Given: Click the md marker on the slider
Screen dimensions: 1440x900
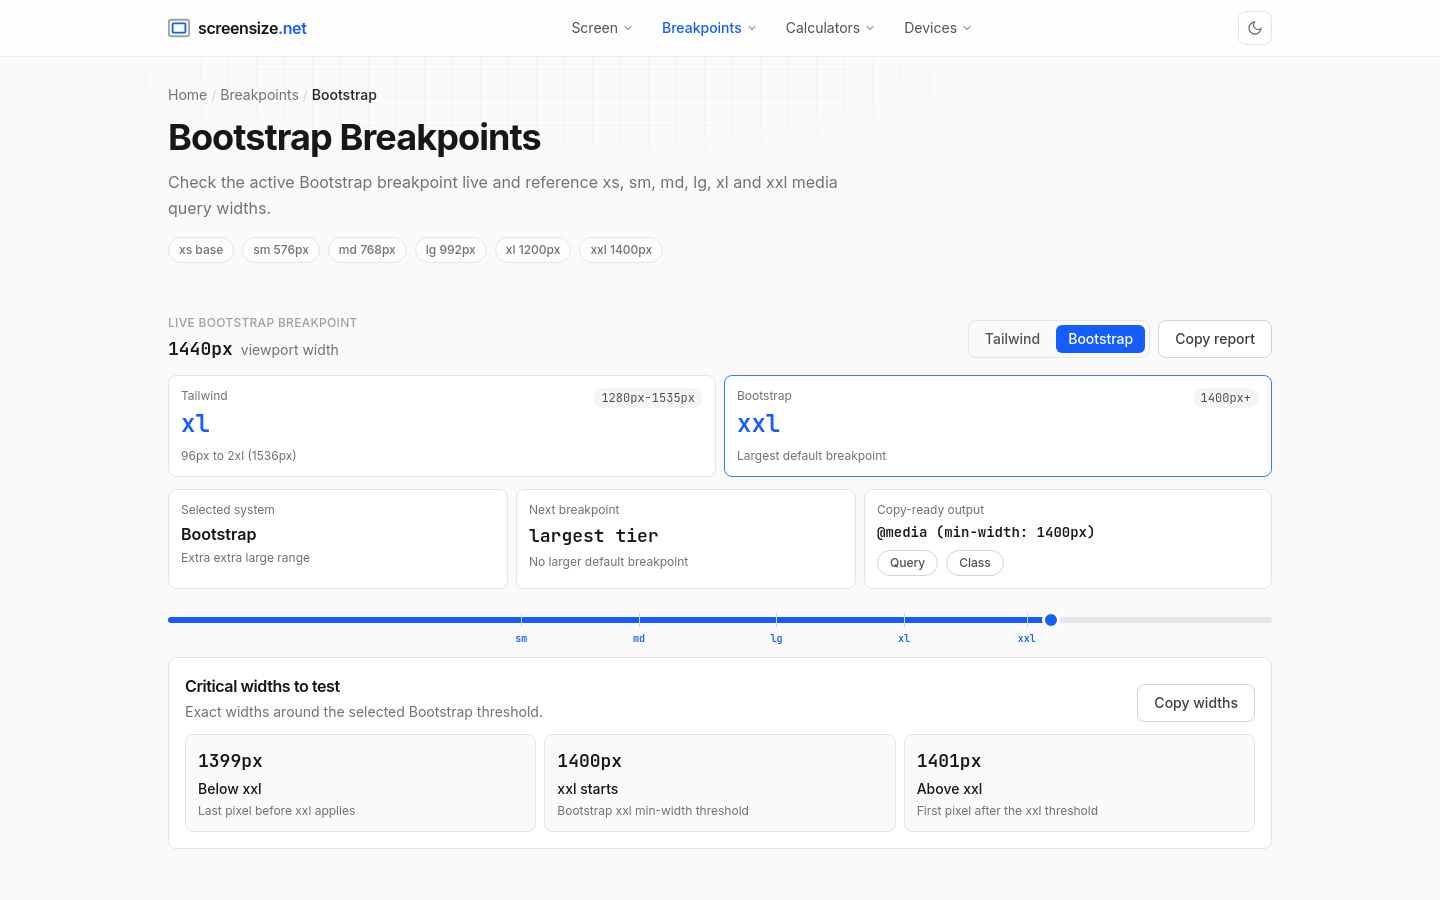Looking at the screenshot, I should pyautogui.click(x=639, y=638).
